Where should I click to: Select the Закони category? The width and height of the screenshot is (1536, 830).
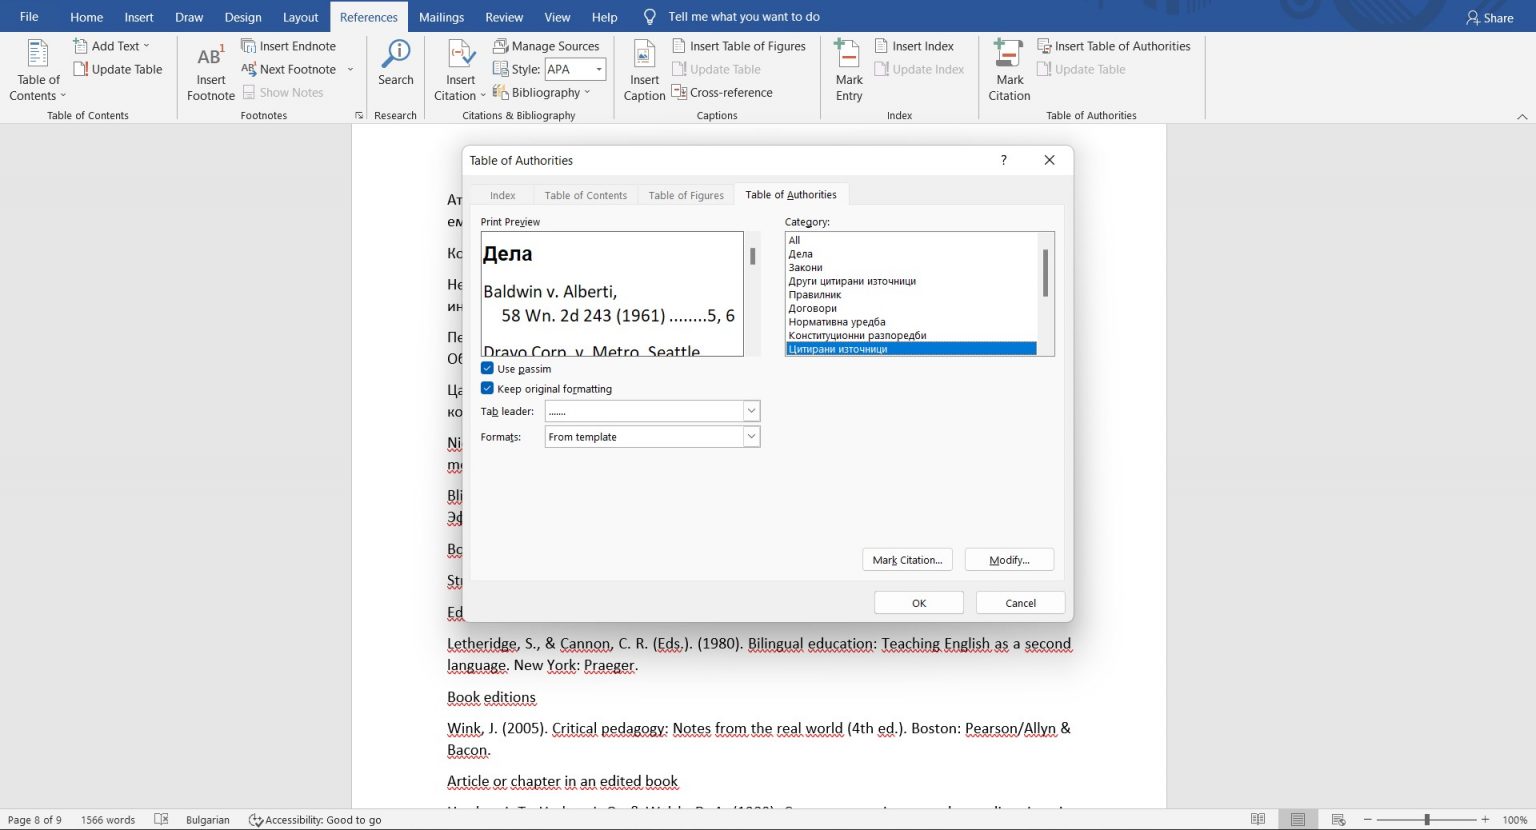point(911,267)
